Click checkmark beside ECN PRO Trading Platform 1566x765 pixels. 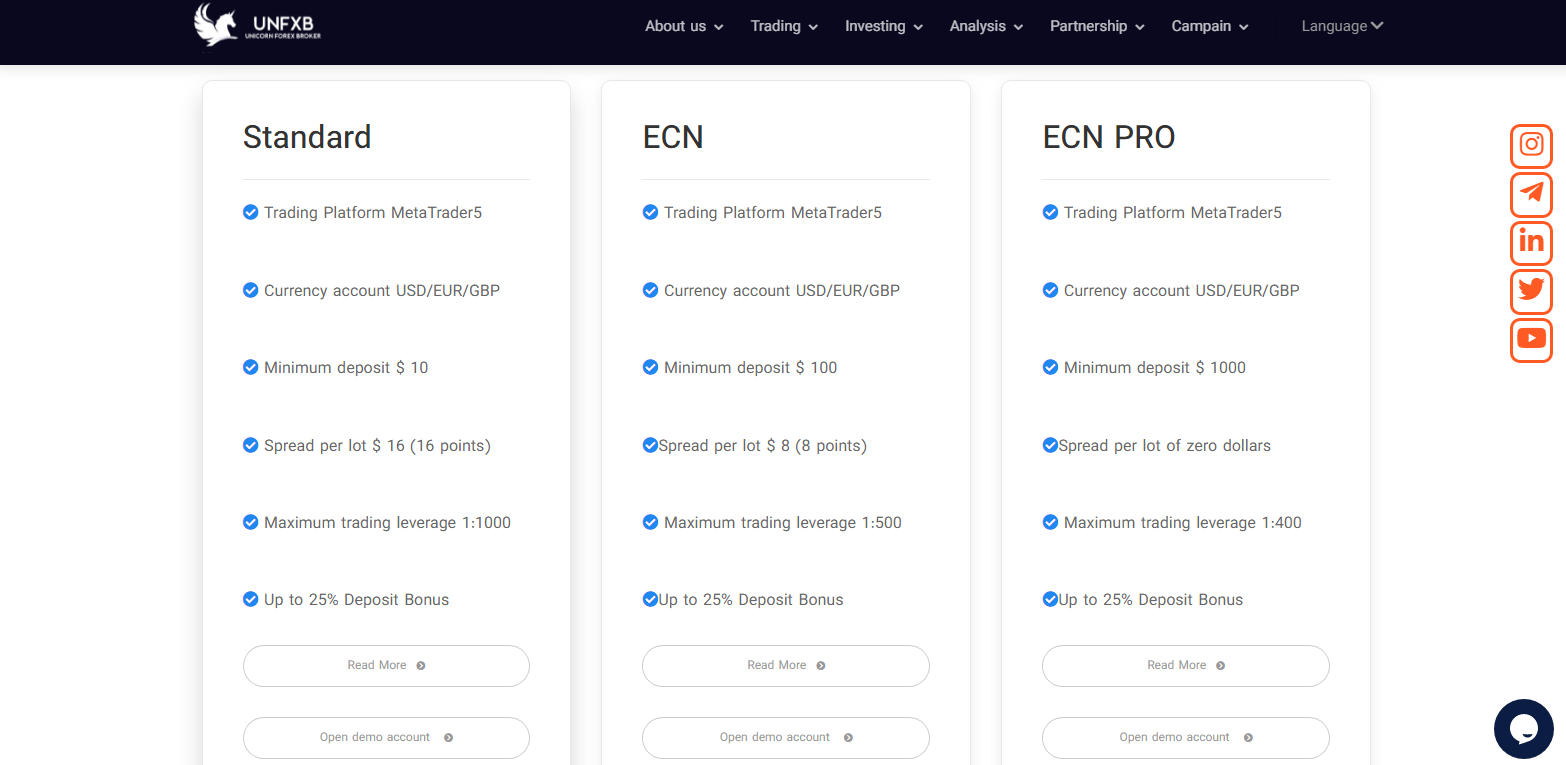coord(1050,212)
